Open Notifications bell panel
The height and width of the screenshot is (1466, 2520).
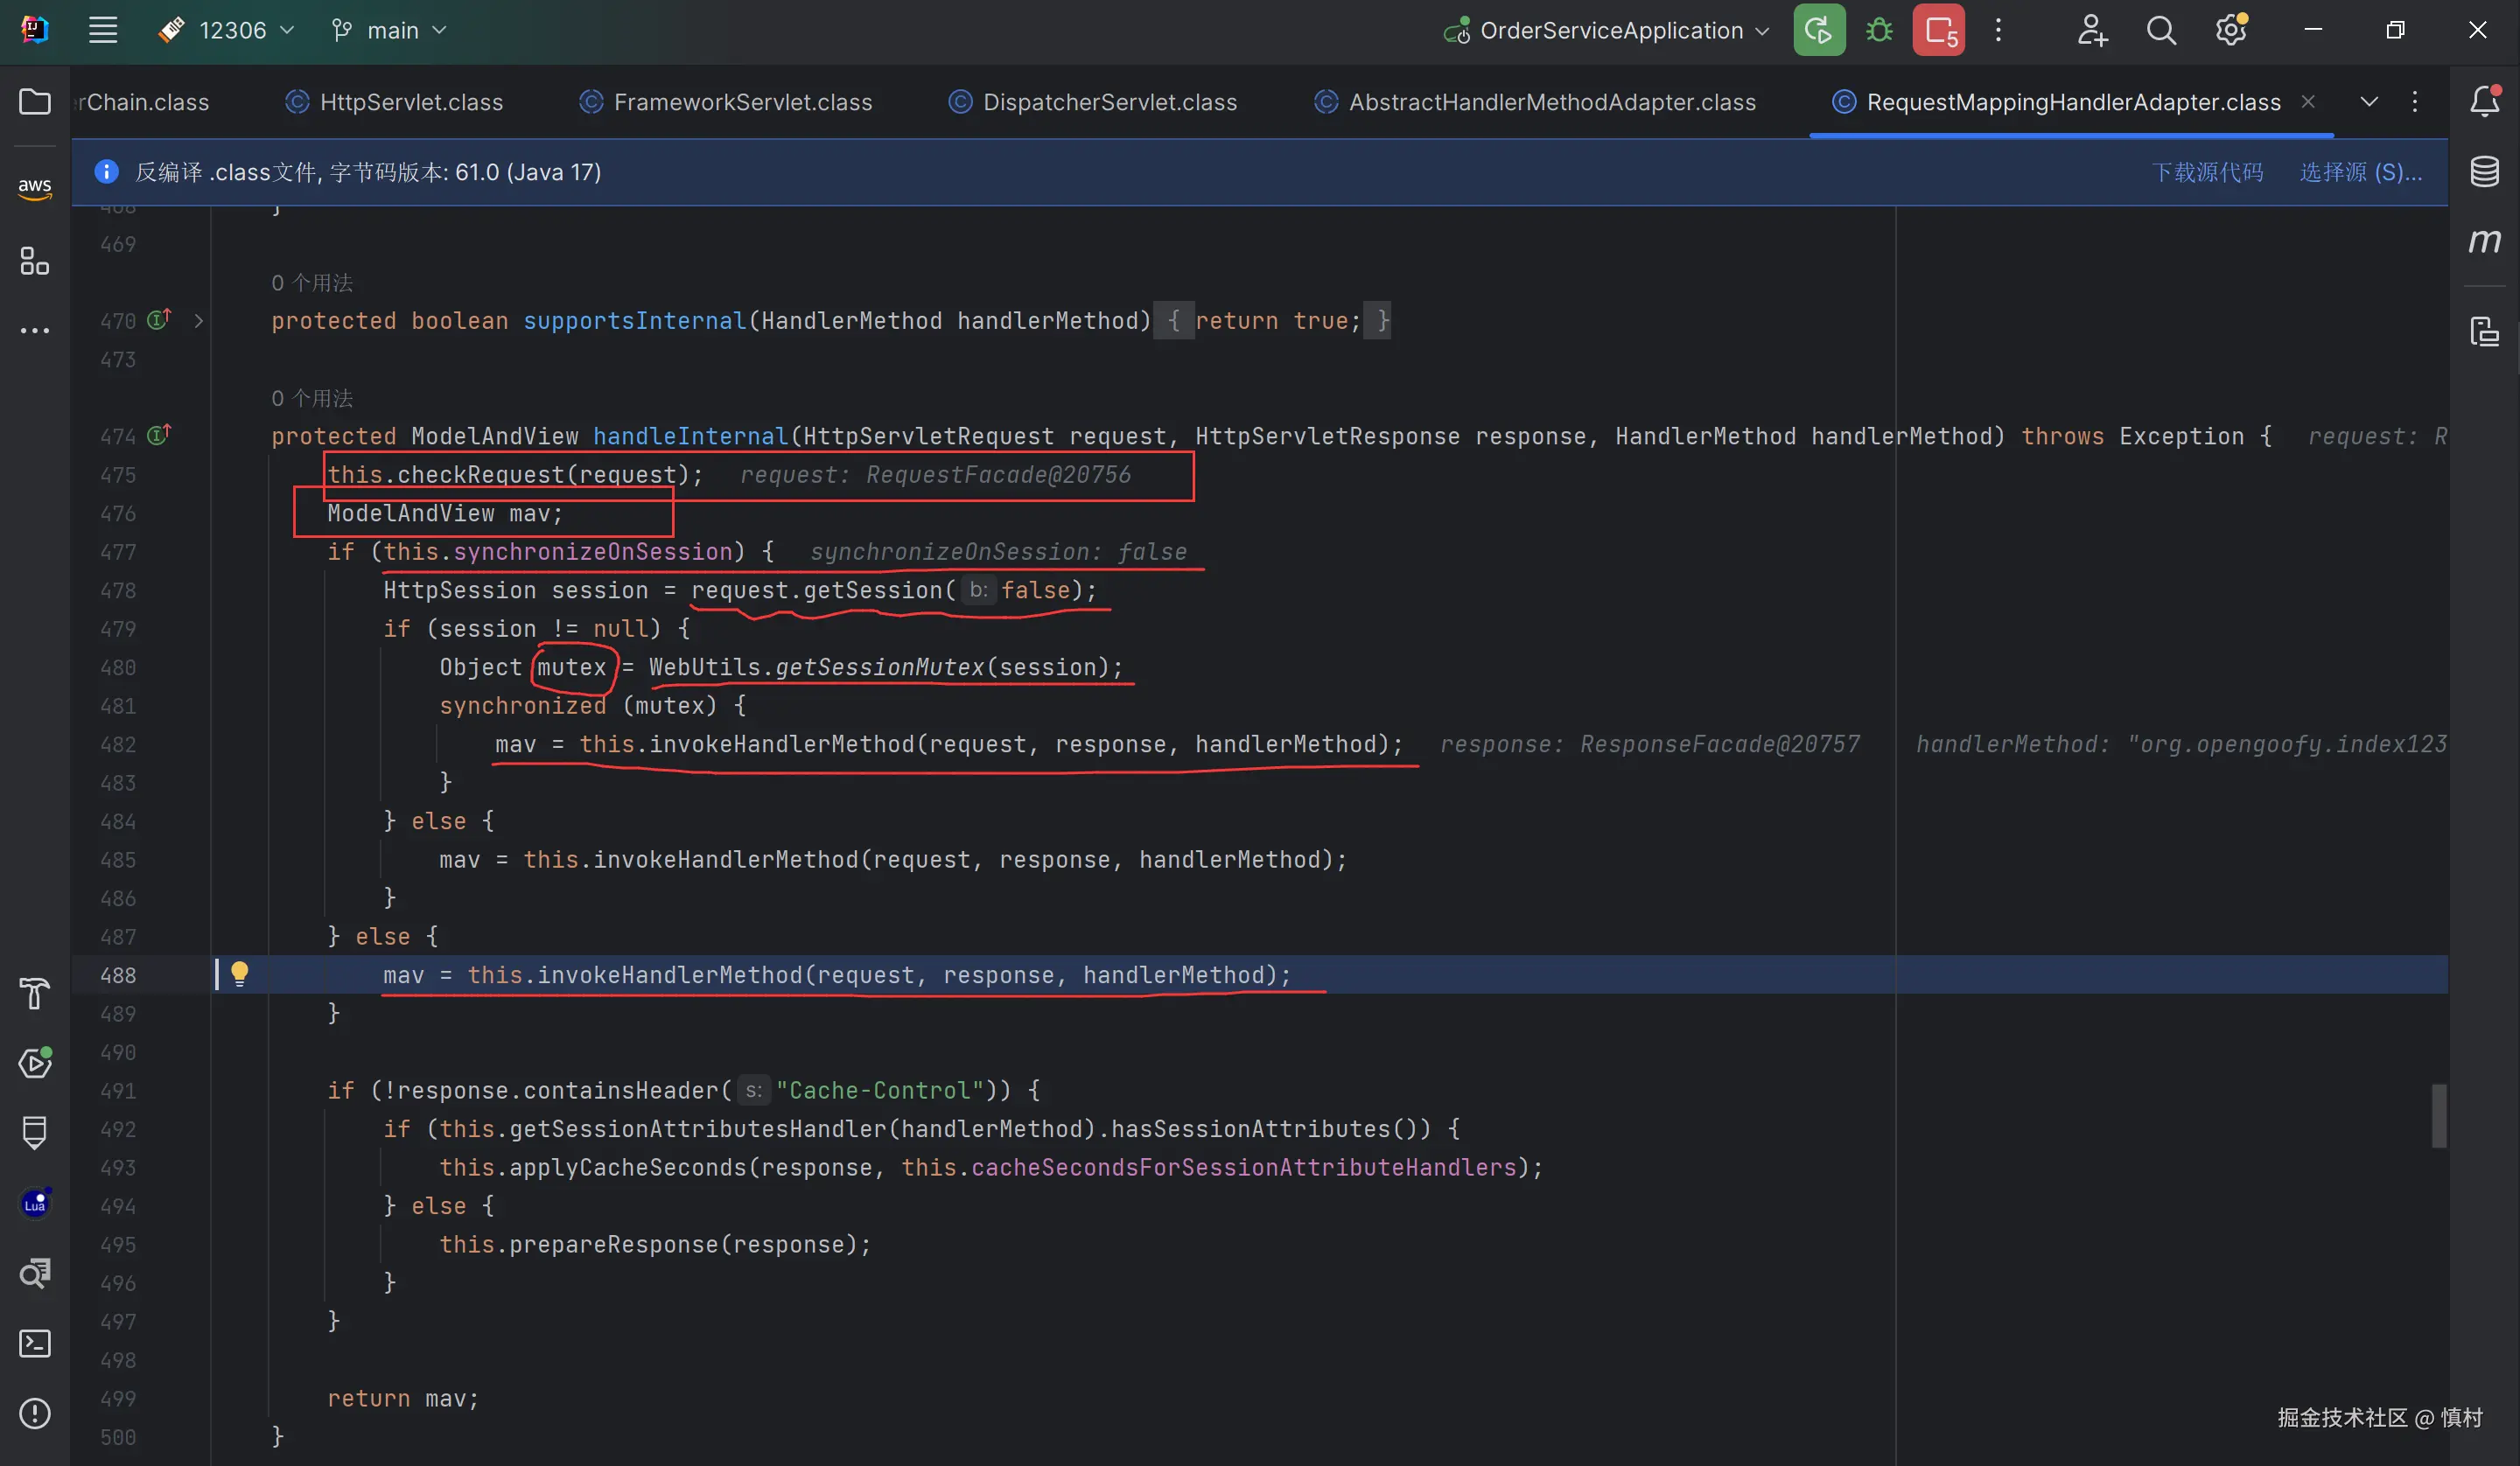click(2484, 101)
